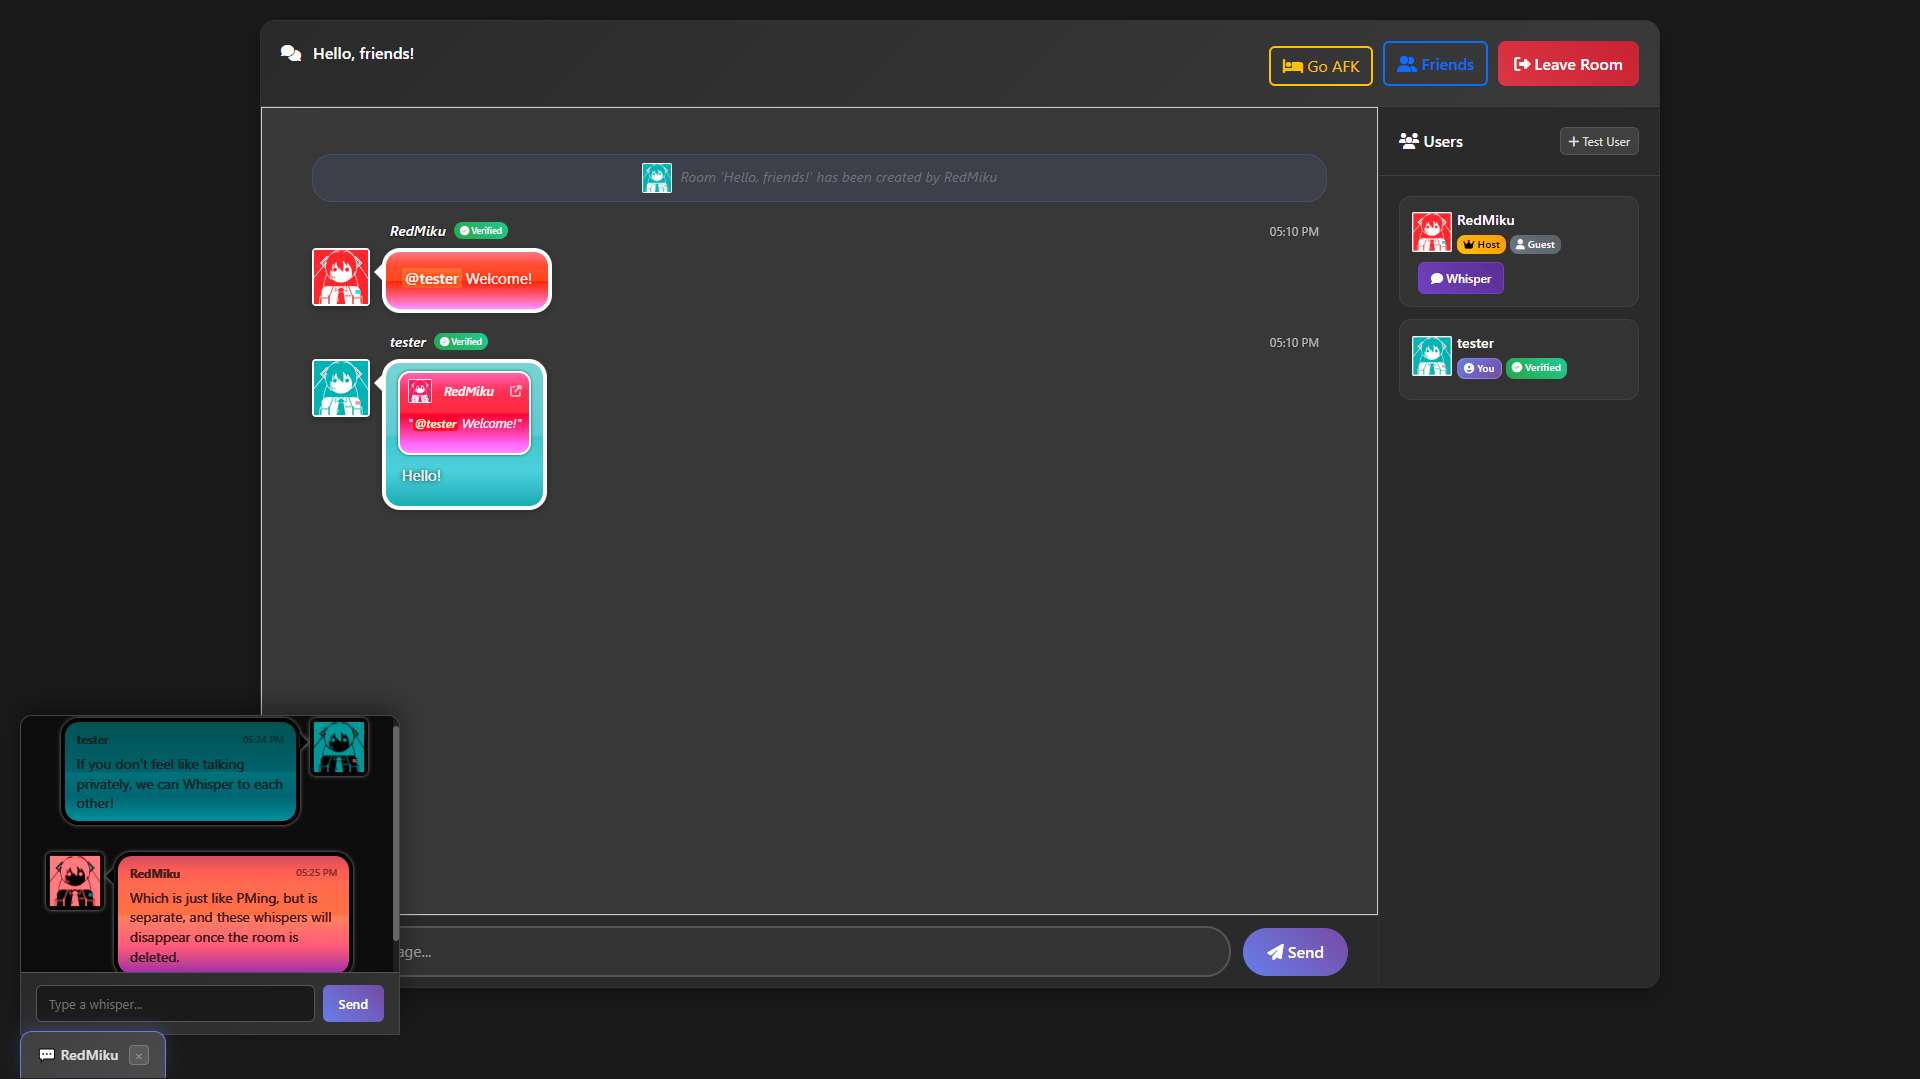This screenshot has height=1079, width=1920.
Task: Click the chat bubbles icon near room title
Action: 291,54
